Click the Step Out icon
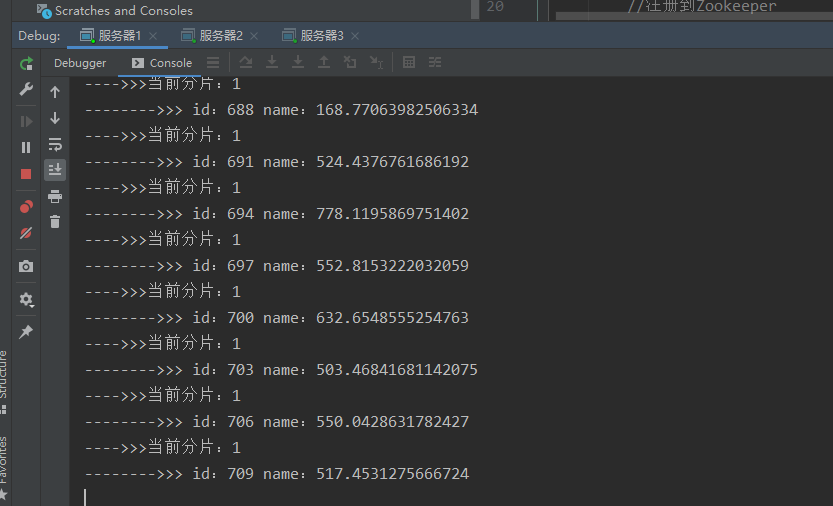This screenshot has width=833, height=506. tap(324, 62)
